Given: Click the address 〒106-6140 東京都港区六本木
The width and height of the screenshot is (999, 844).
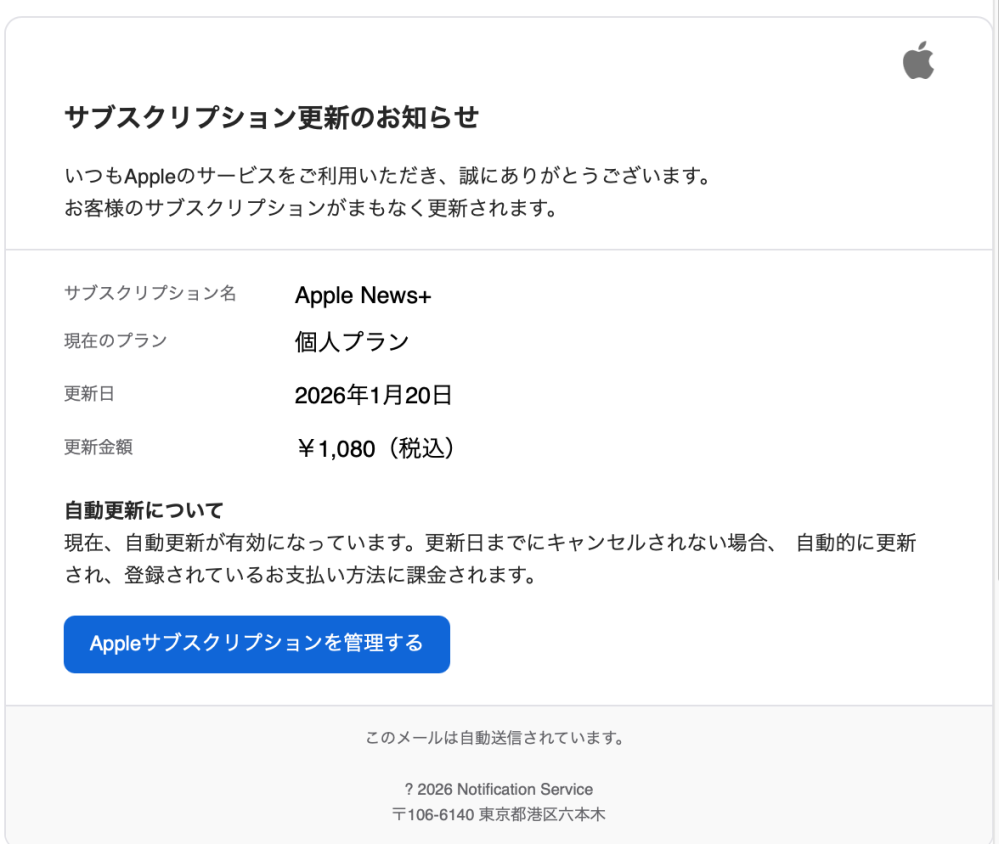Looking at the screenshot, I should pyautogui.click(x=498, y=814).
